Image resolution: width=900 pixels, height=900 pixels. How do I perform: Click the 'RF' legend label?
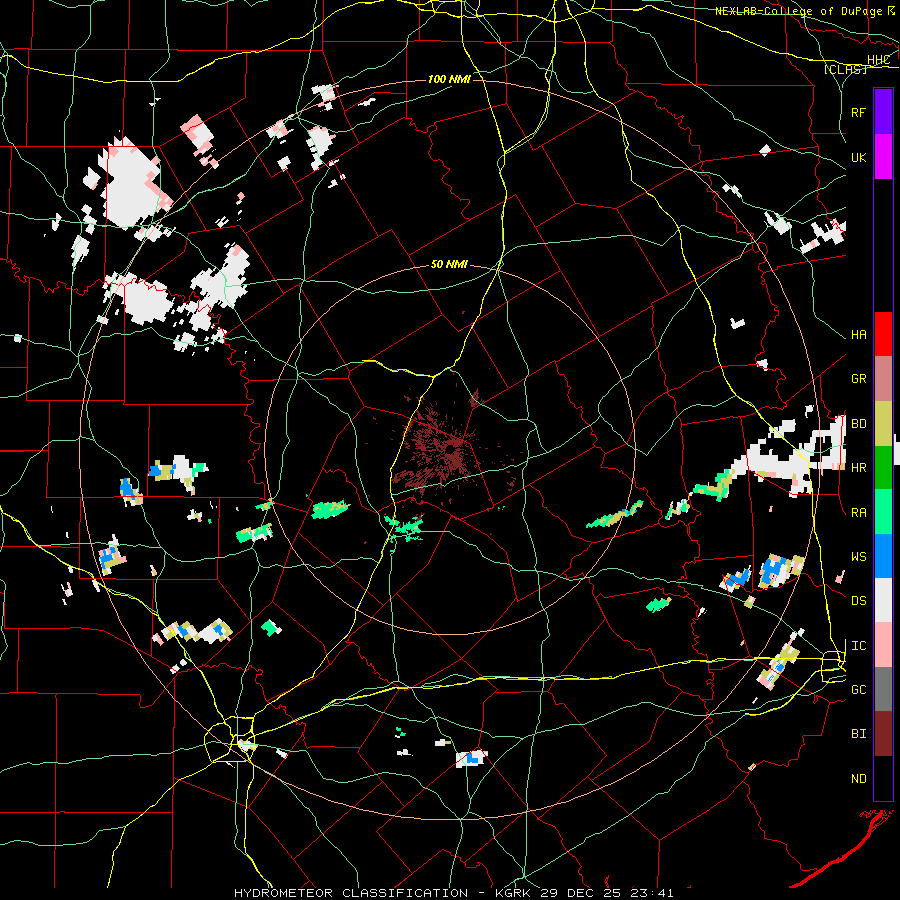[x=858, y=112]
